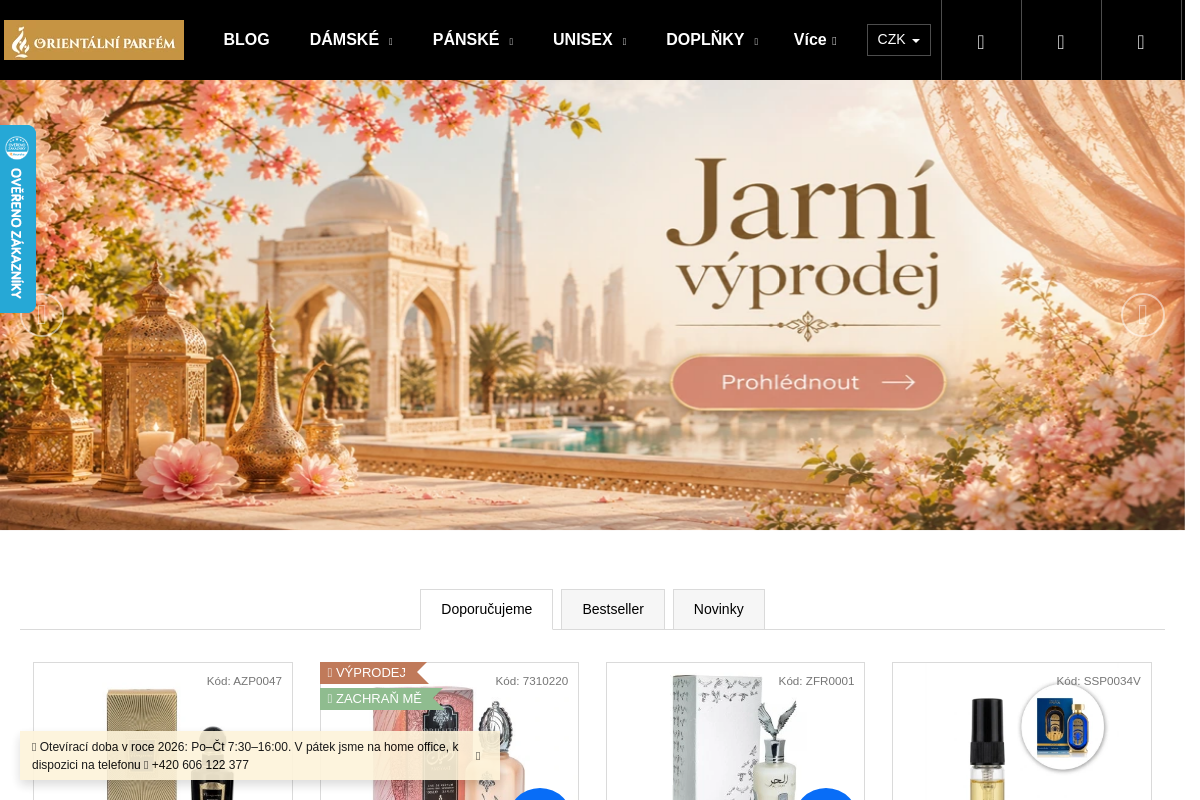Go to next banner slide

coord(1142,315)
